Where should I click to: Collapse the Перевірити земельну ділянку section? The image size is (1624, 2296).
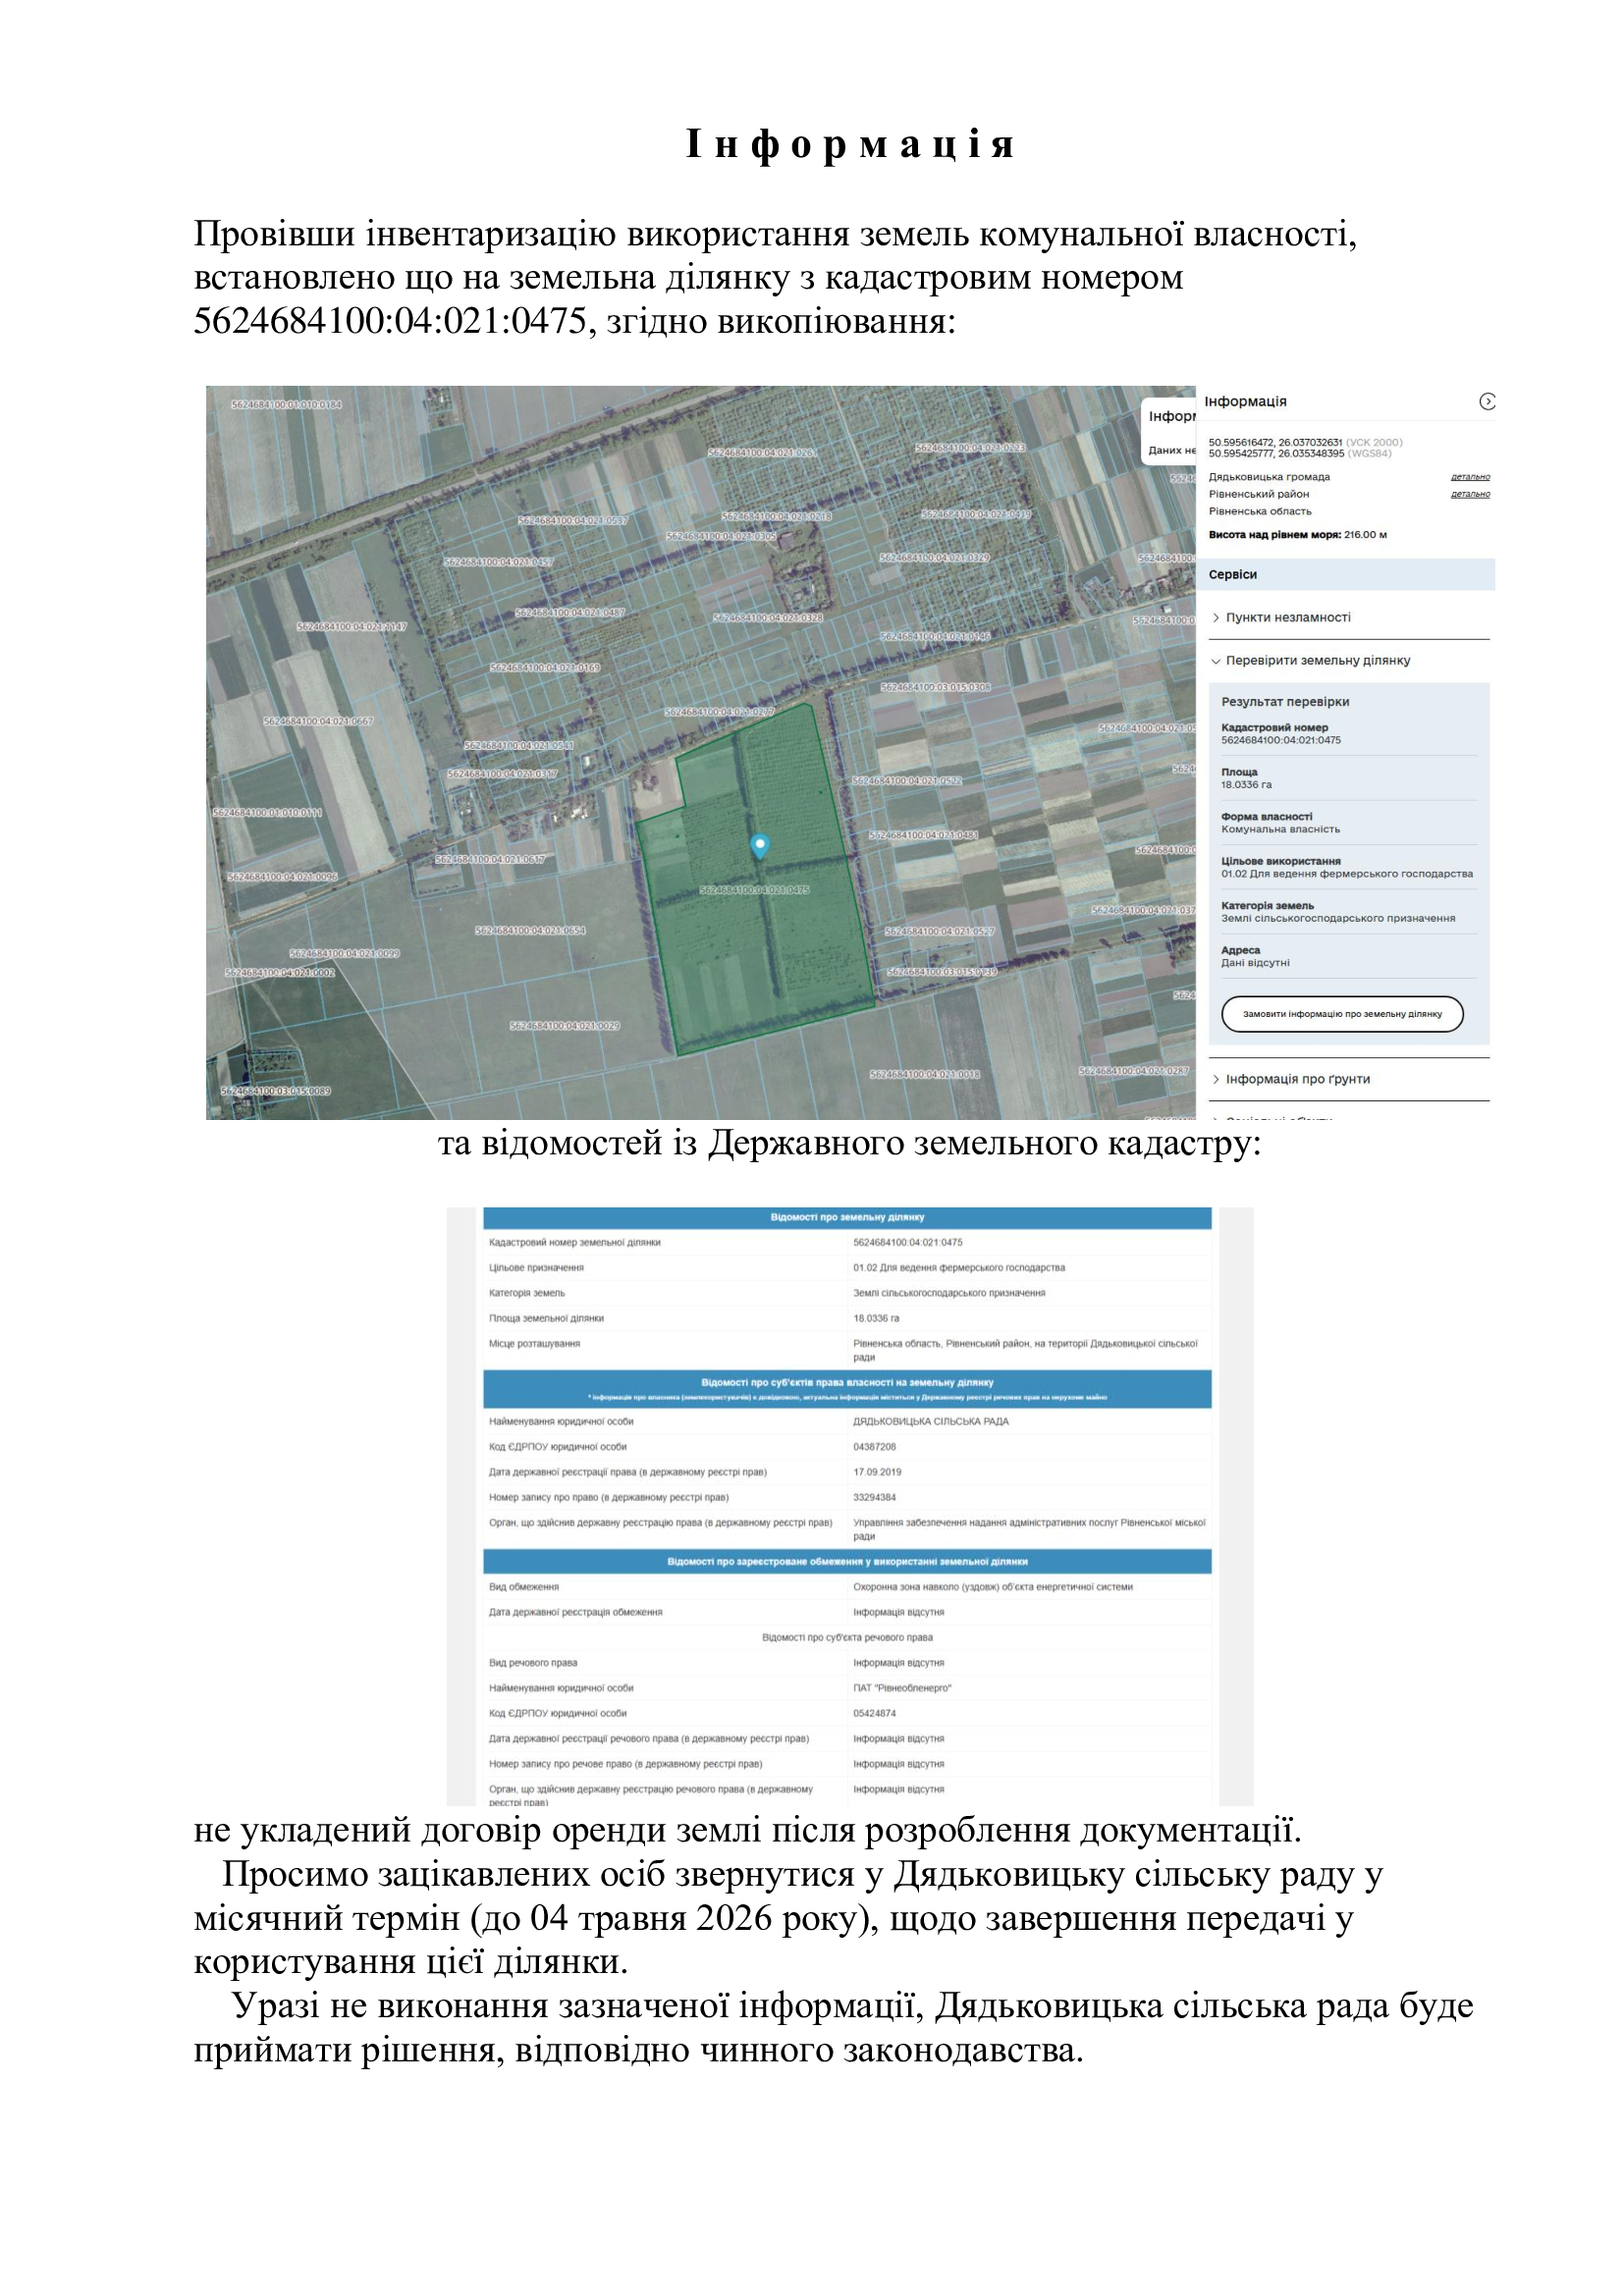click(x=1317, y=660)
